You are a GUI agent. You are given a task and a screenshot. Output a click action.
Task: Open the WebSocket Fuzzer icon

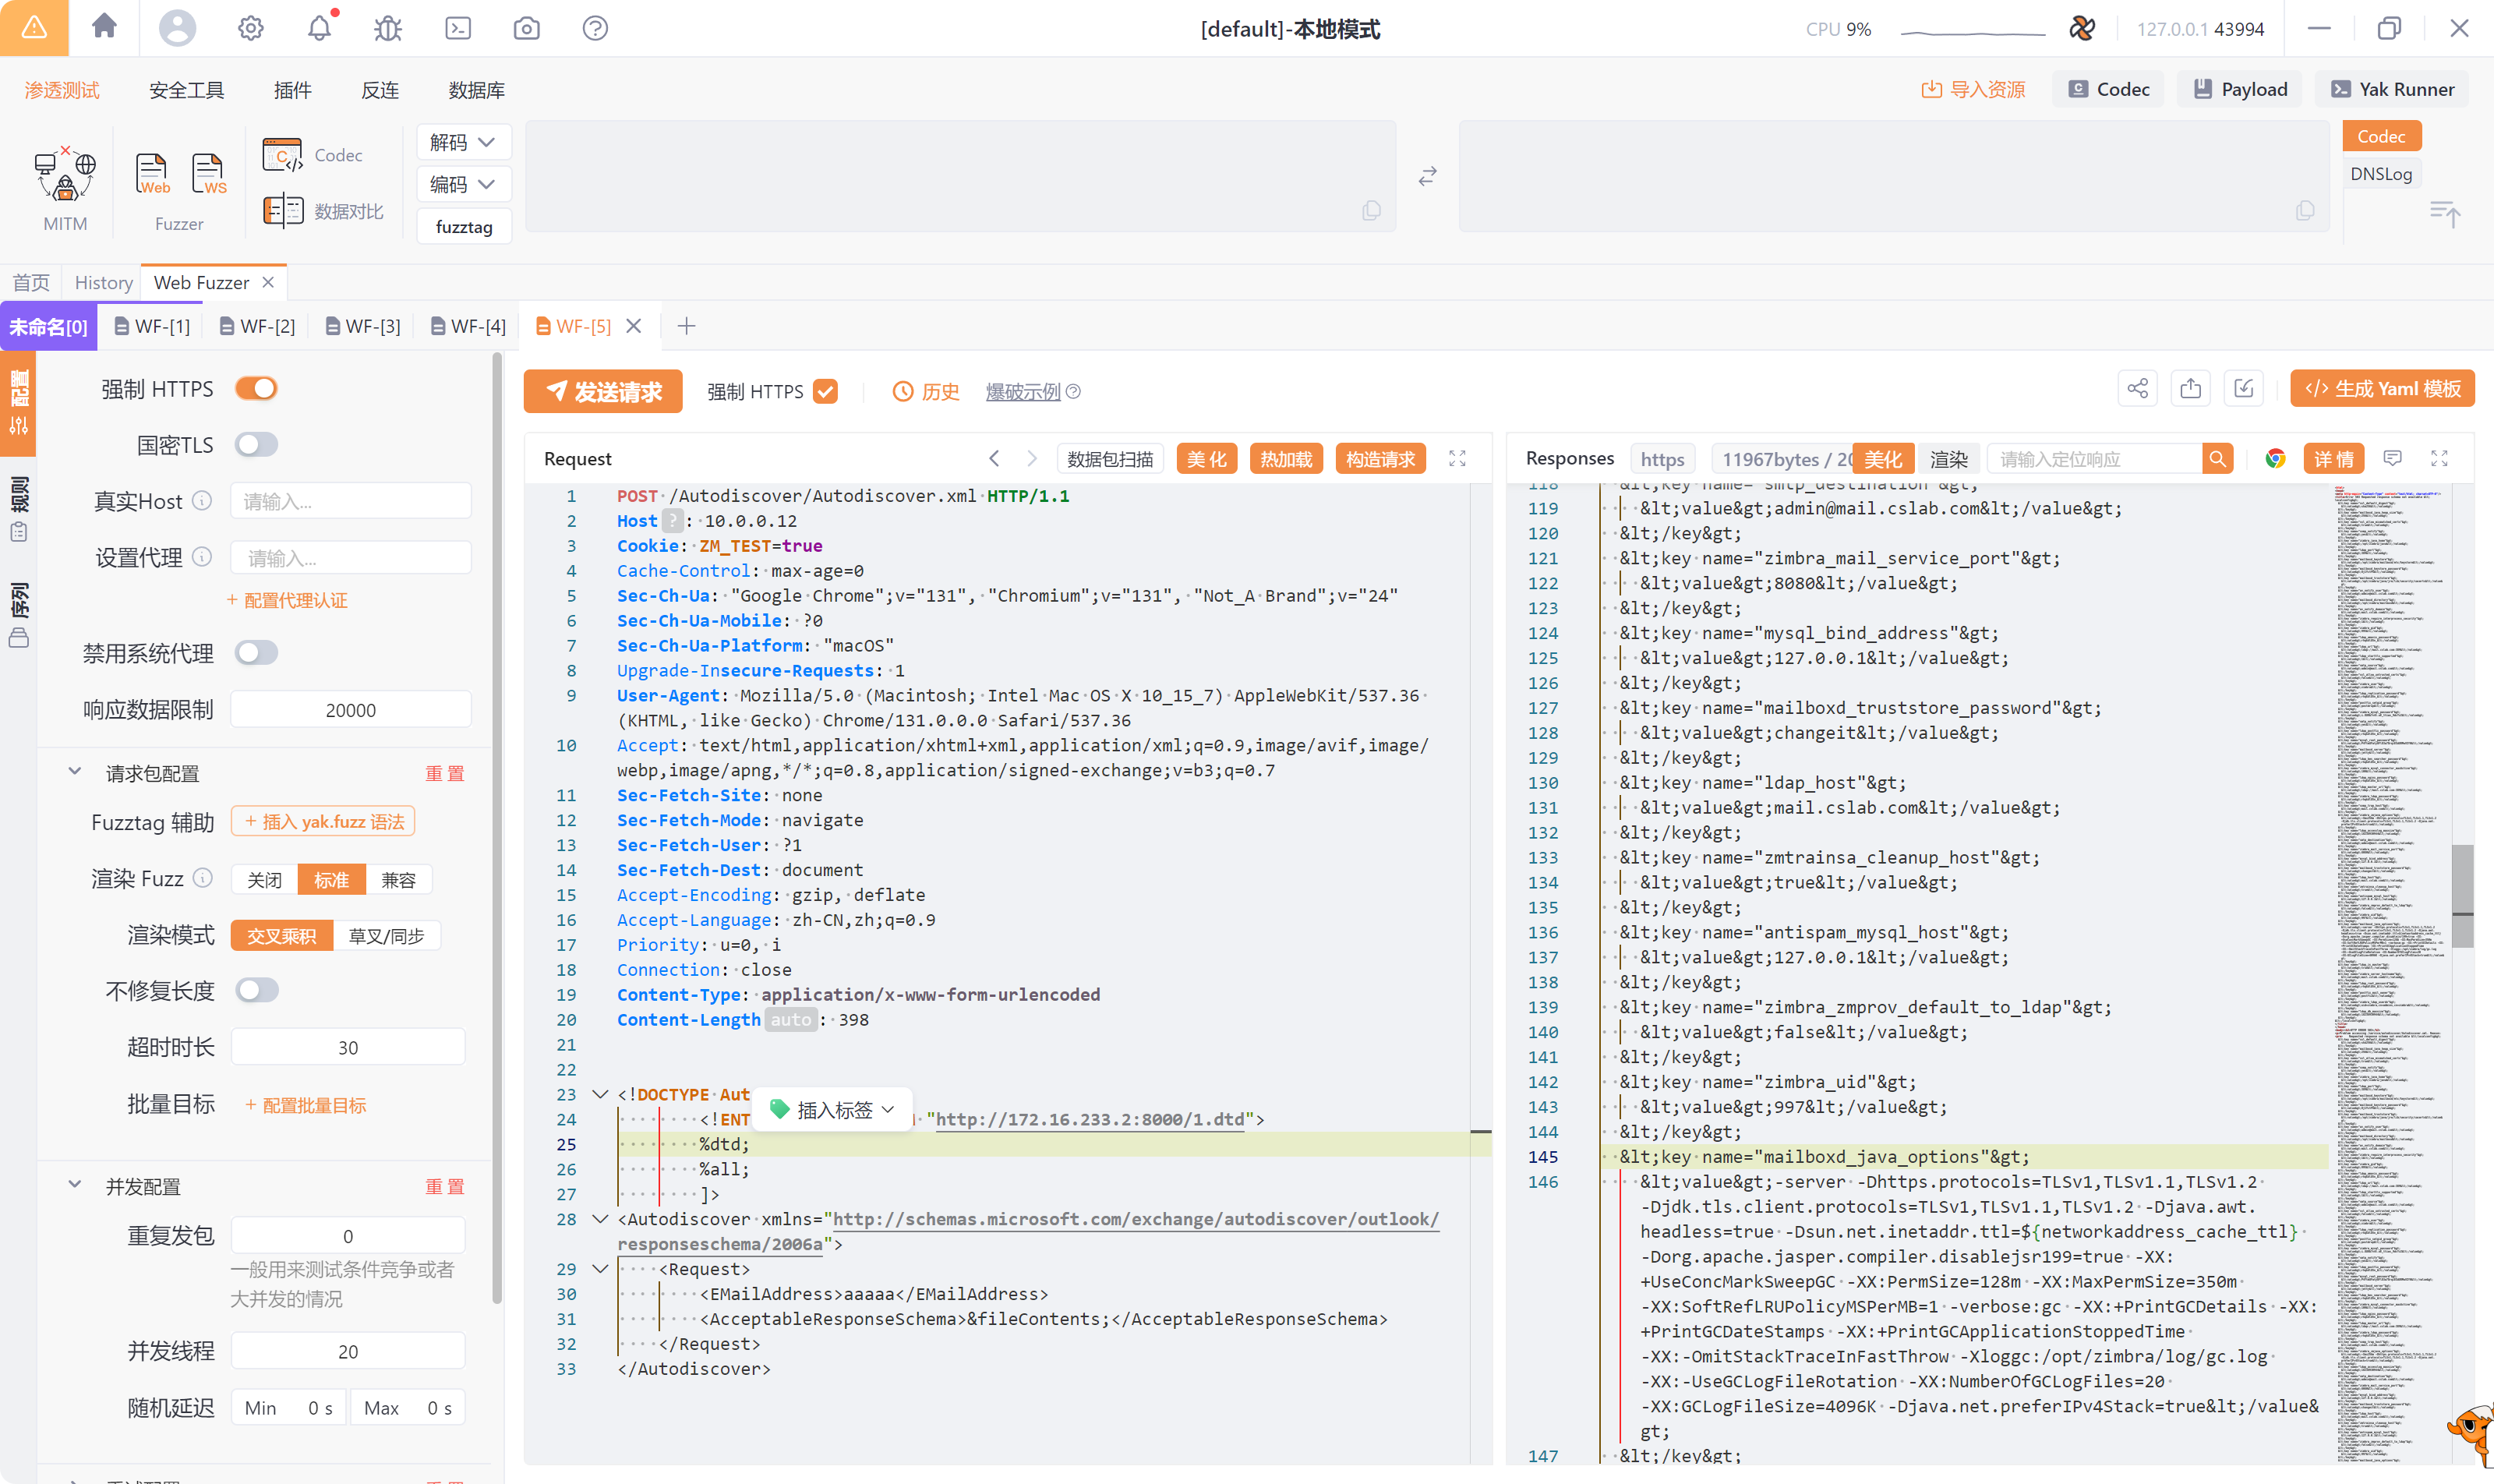208,175
